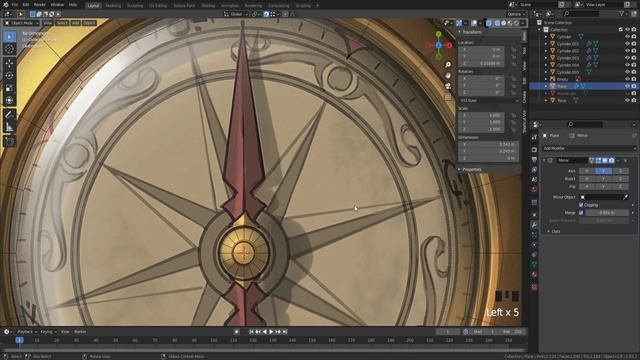The image size is (640, 360).
Task: Open the viewport Object menu
Action: tap(89, 23)
